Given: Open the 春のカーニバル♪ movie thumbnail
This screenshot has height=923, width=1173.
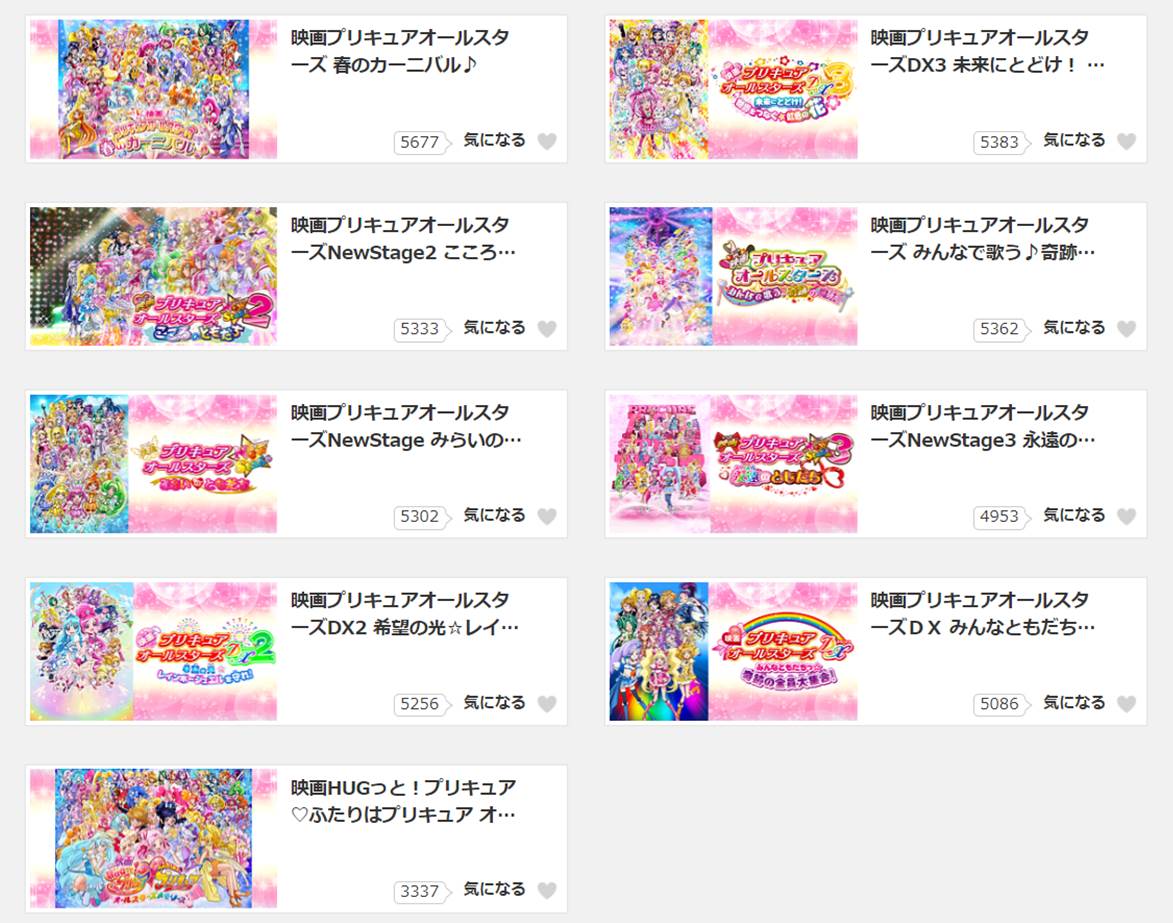Looking at the screenshot, I should [153, 89].
